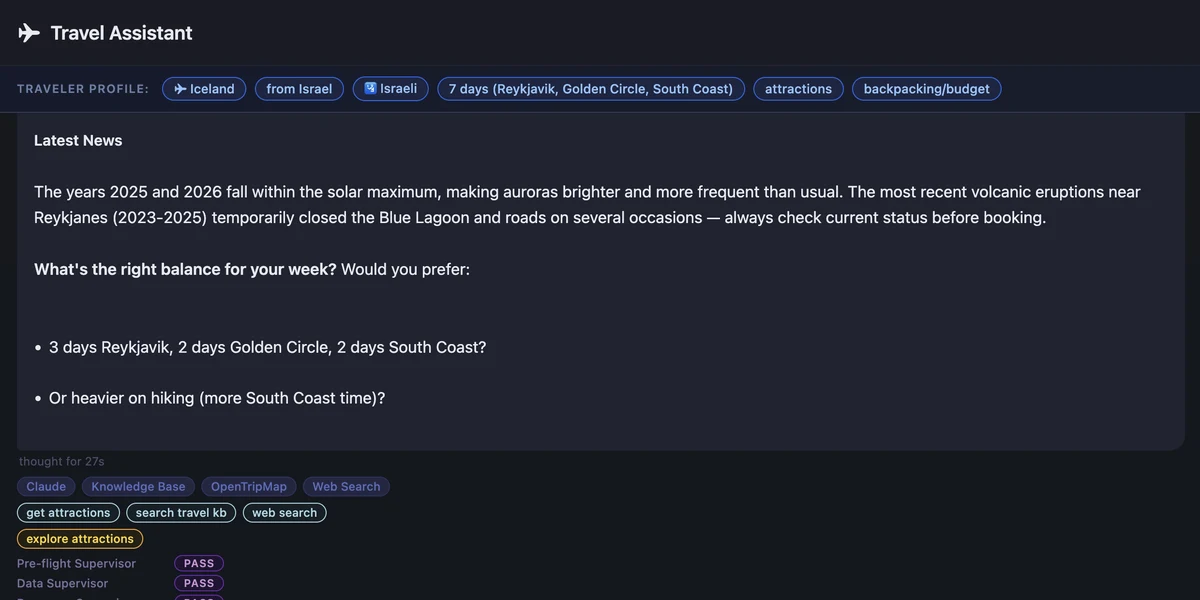1200x600 pixels.
Task: Click the PASS badge beside Data Supervisor
Action: pos(199,584)
